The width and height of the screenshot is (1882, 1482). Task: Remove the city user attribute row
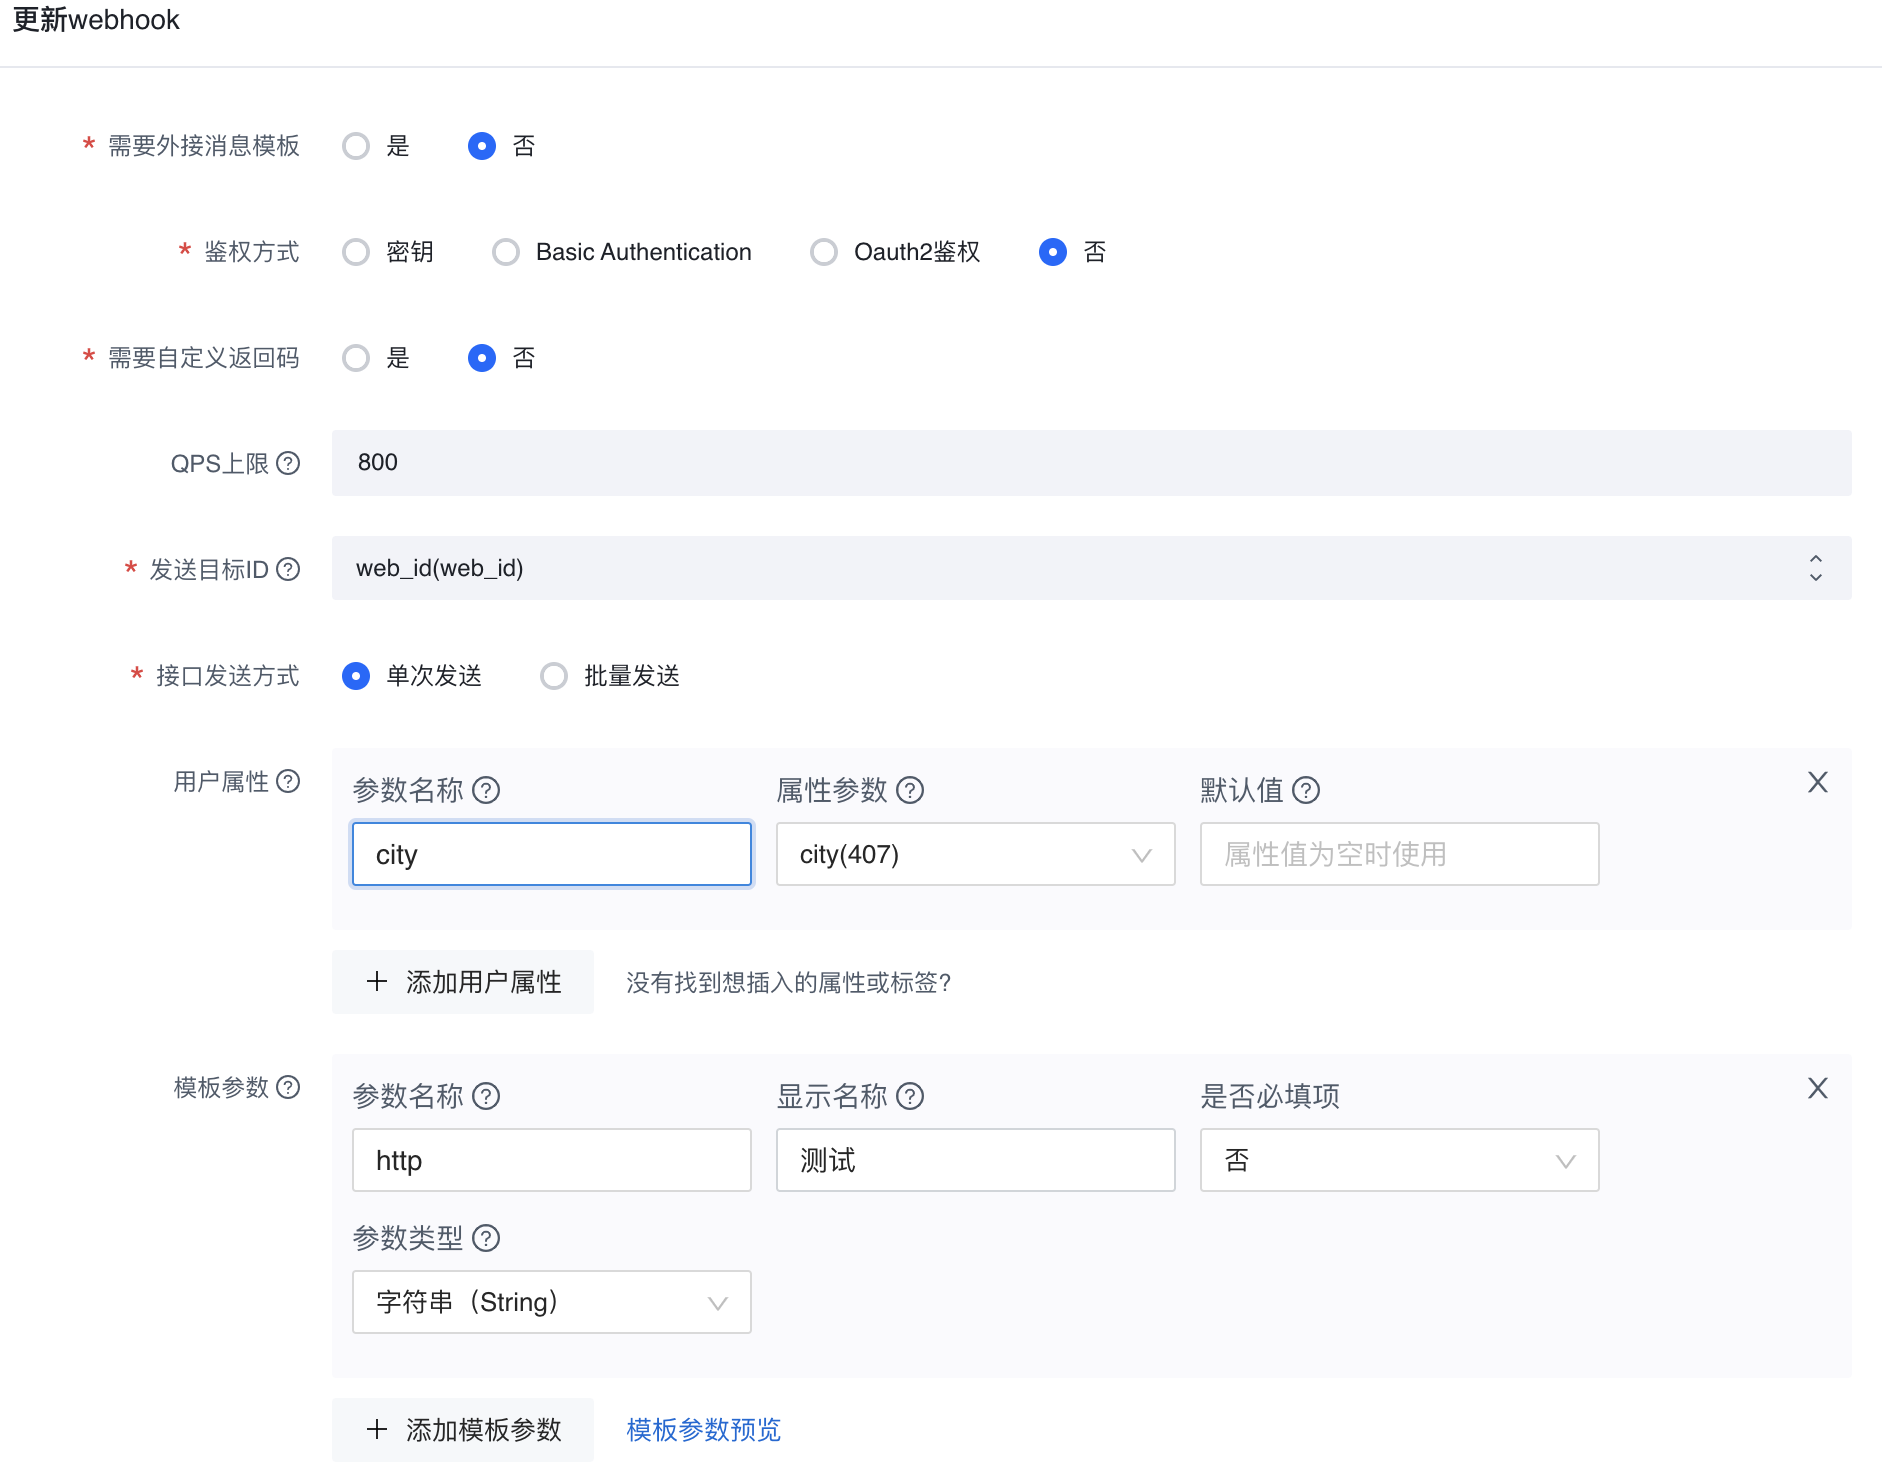tap(1817, 782)
